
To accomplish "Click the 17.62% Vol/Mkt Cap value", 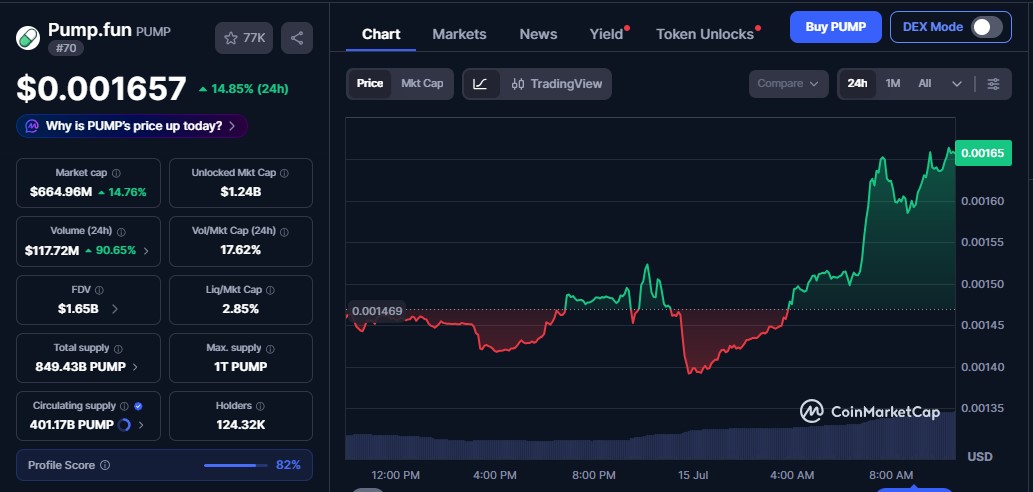I will 240,250.
